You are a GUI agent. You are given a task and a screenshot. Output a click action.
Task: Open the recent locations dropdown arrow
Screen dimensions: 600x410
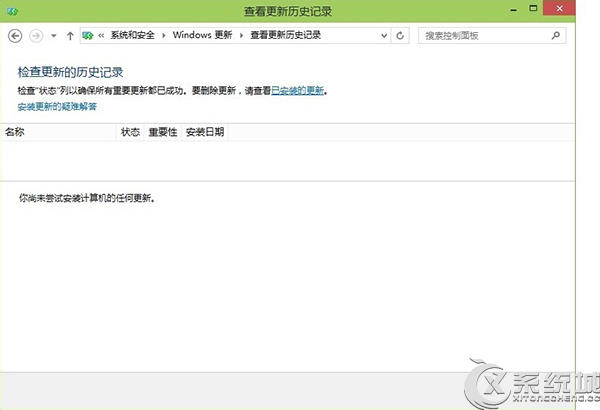[54, 36]
